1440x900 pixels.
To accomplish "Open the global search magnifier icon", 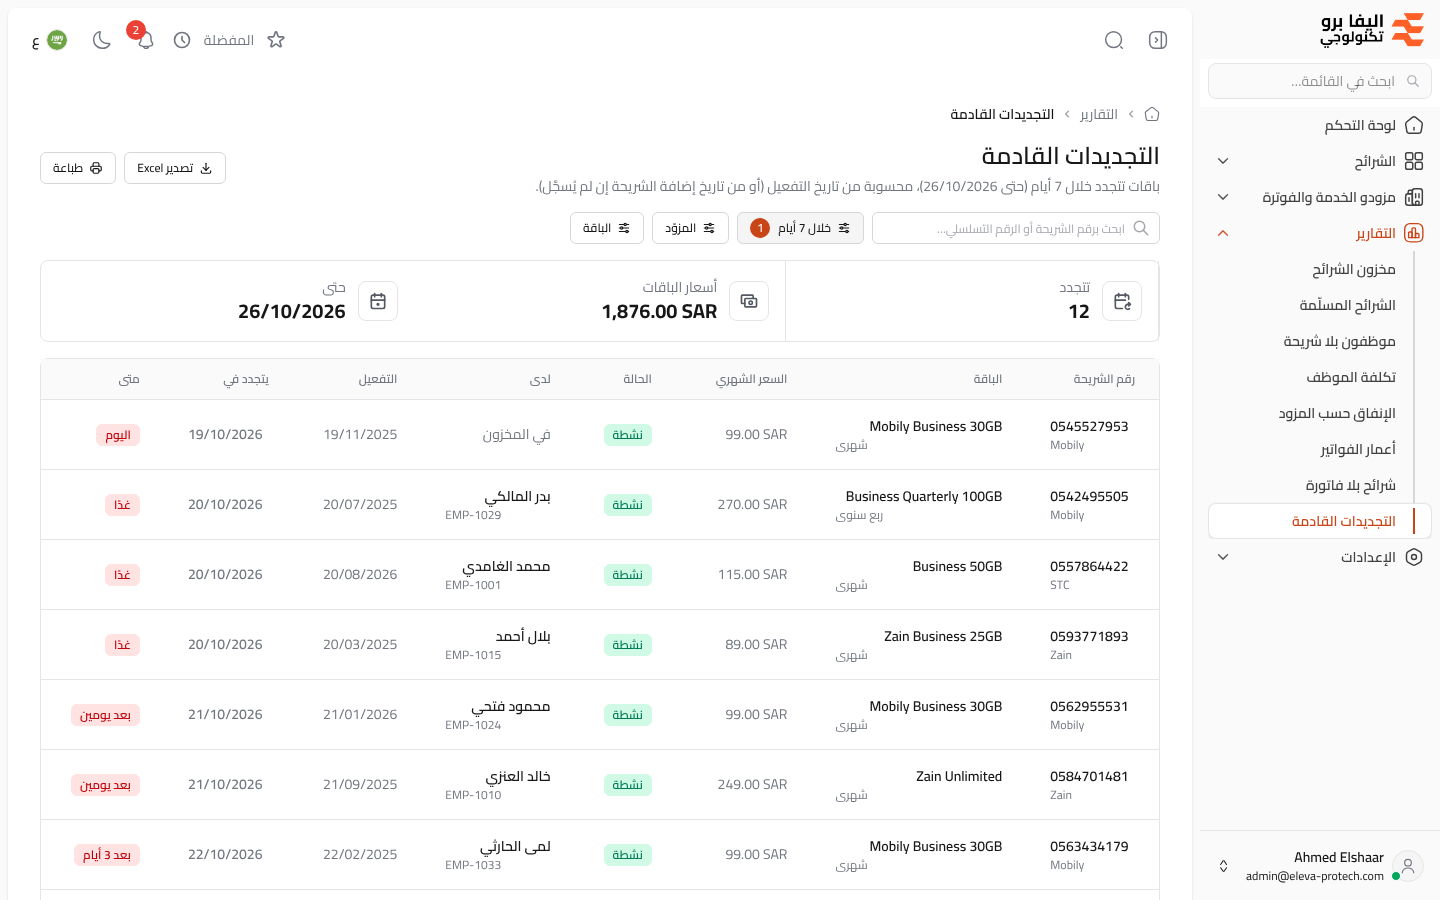I will tap(1114, 40).
